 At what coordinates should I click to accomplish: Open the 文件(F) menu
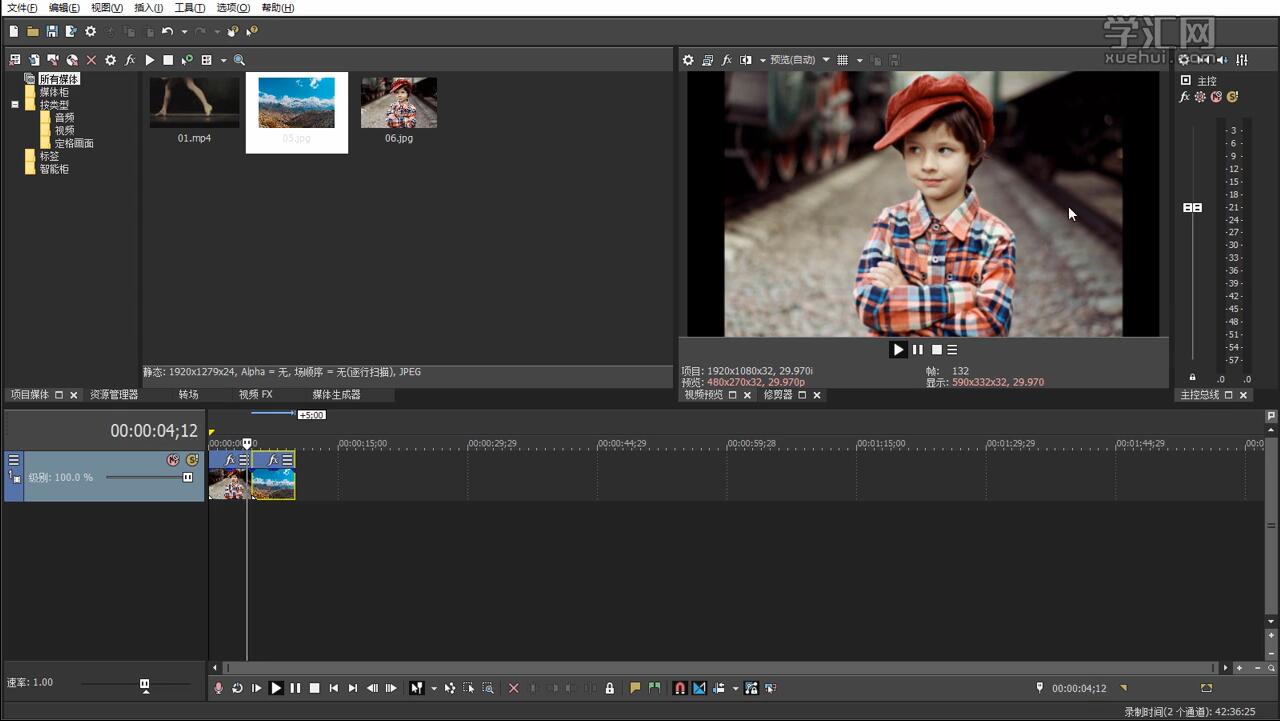[x=22, y=8]
